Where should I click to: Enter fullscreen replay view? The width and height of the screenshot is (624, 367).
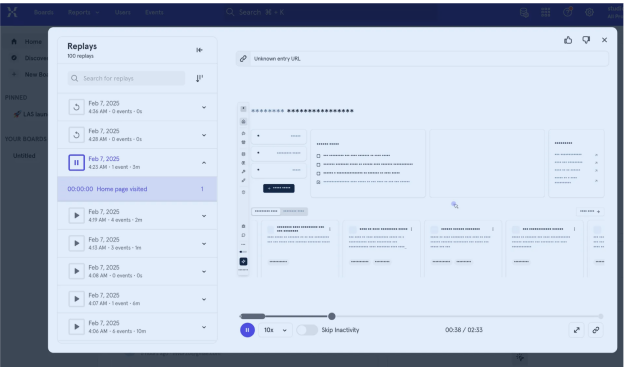coord(577,330)
